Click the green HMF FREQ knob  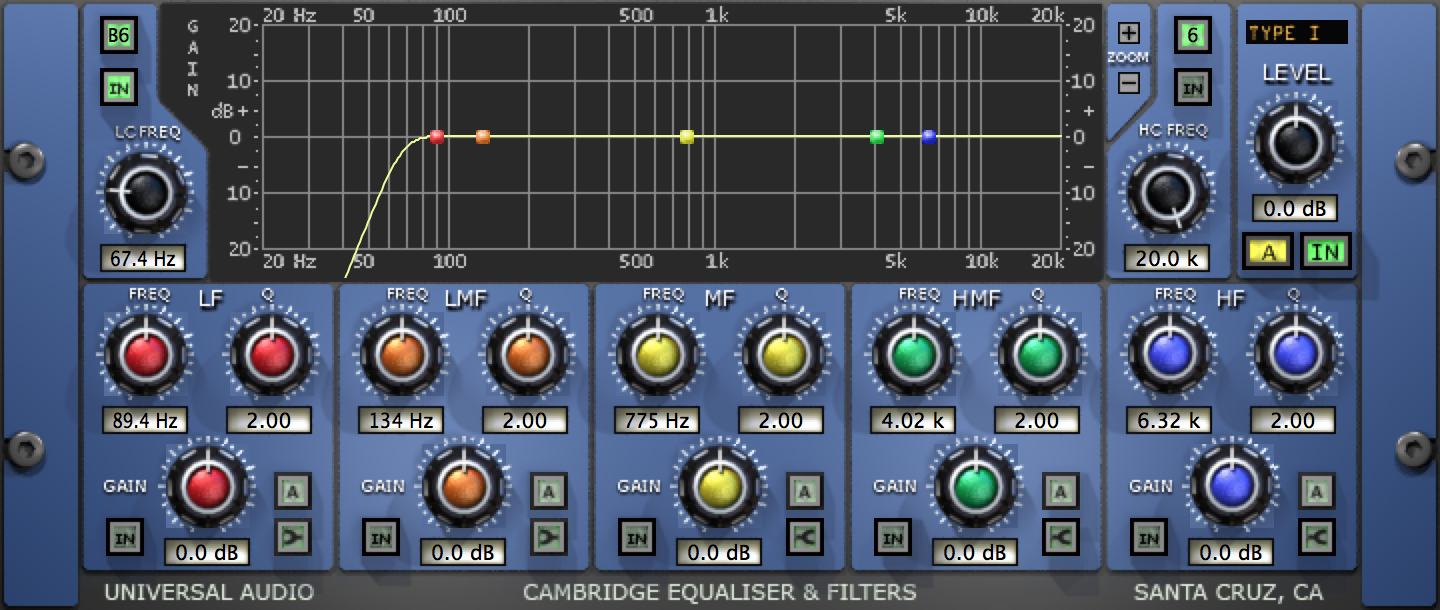pos(913,355)
